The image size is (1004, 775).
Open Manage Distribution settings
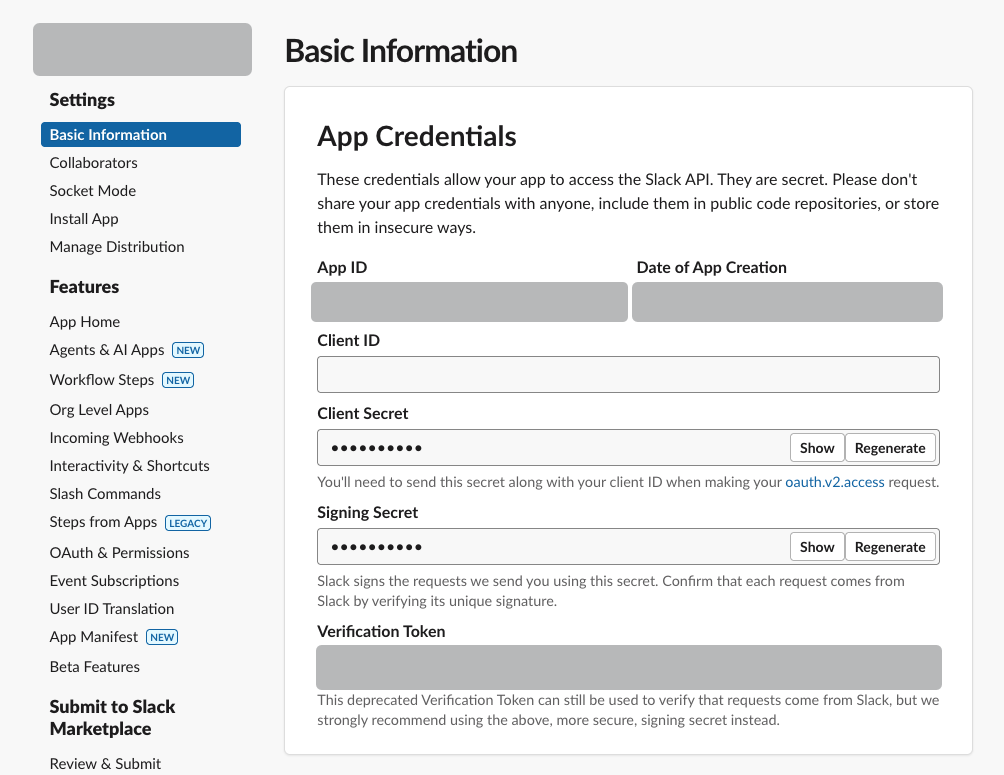click(117, 246)
